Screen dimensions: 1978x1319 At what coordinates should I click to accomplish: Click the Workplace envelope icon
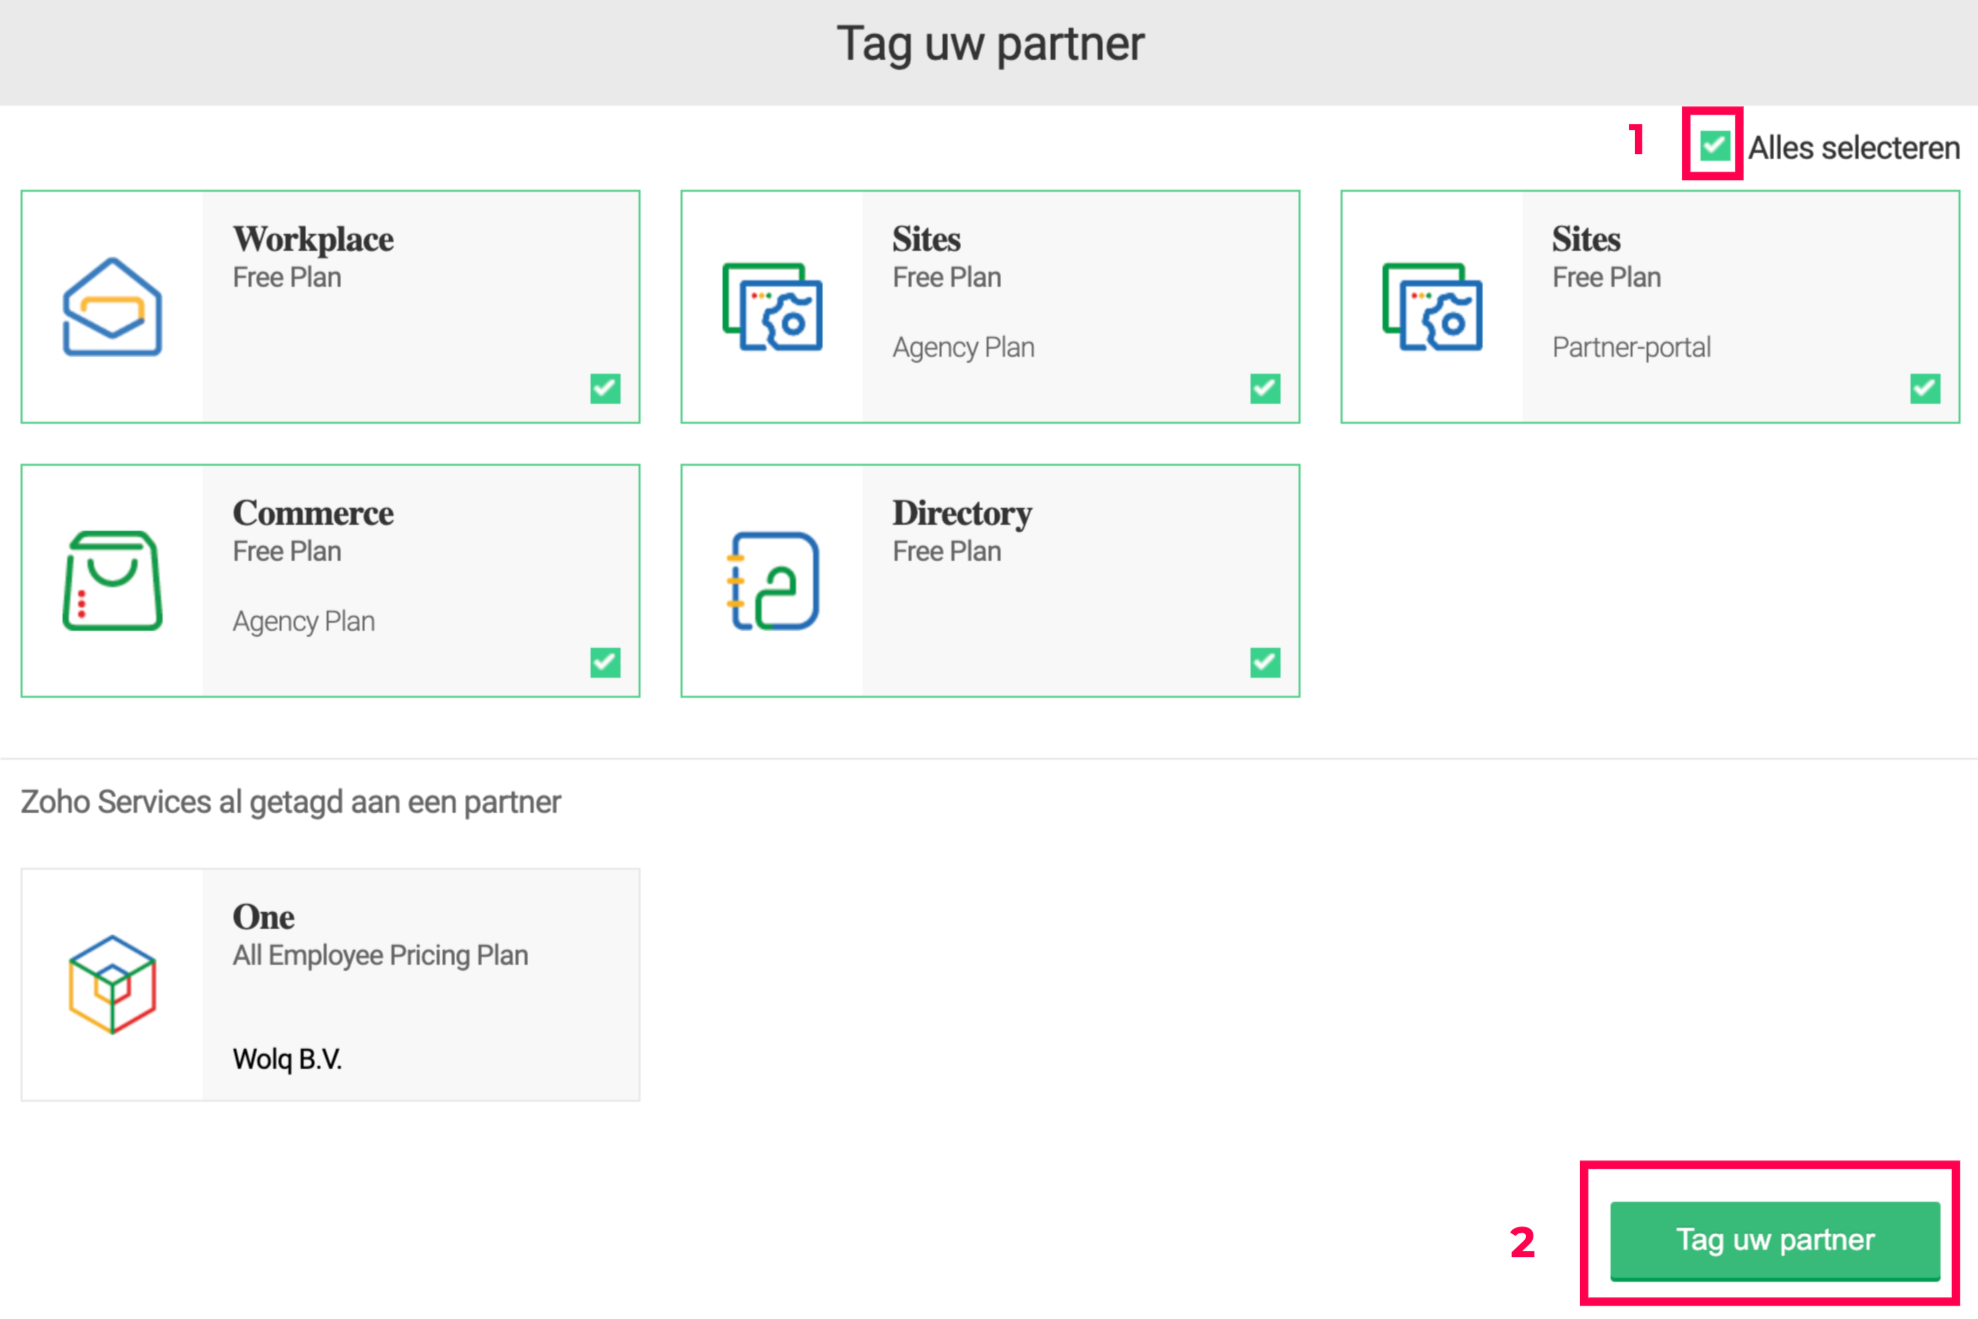pos(112,307)
